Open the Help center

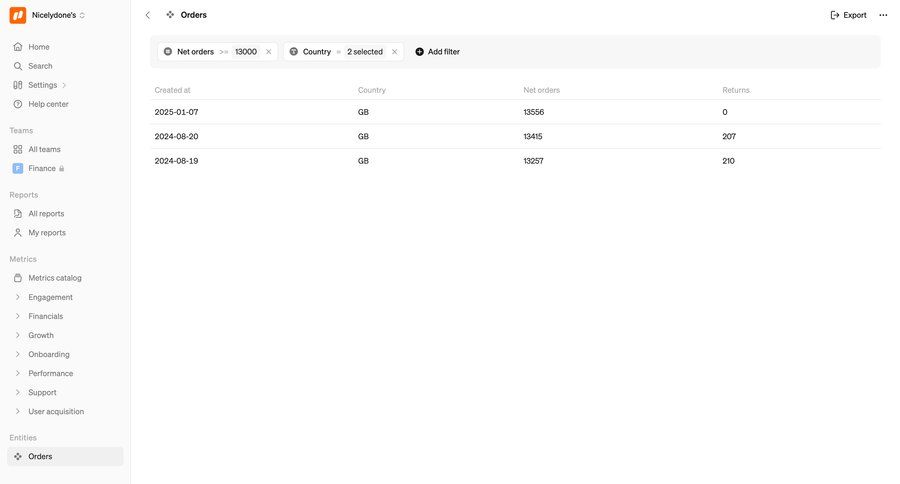(48, 104)
